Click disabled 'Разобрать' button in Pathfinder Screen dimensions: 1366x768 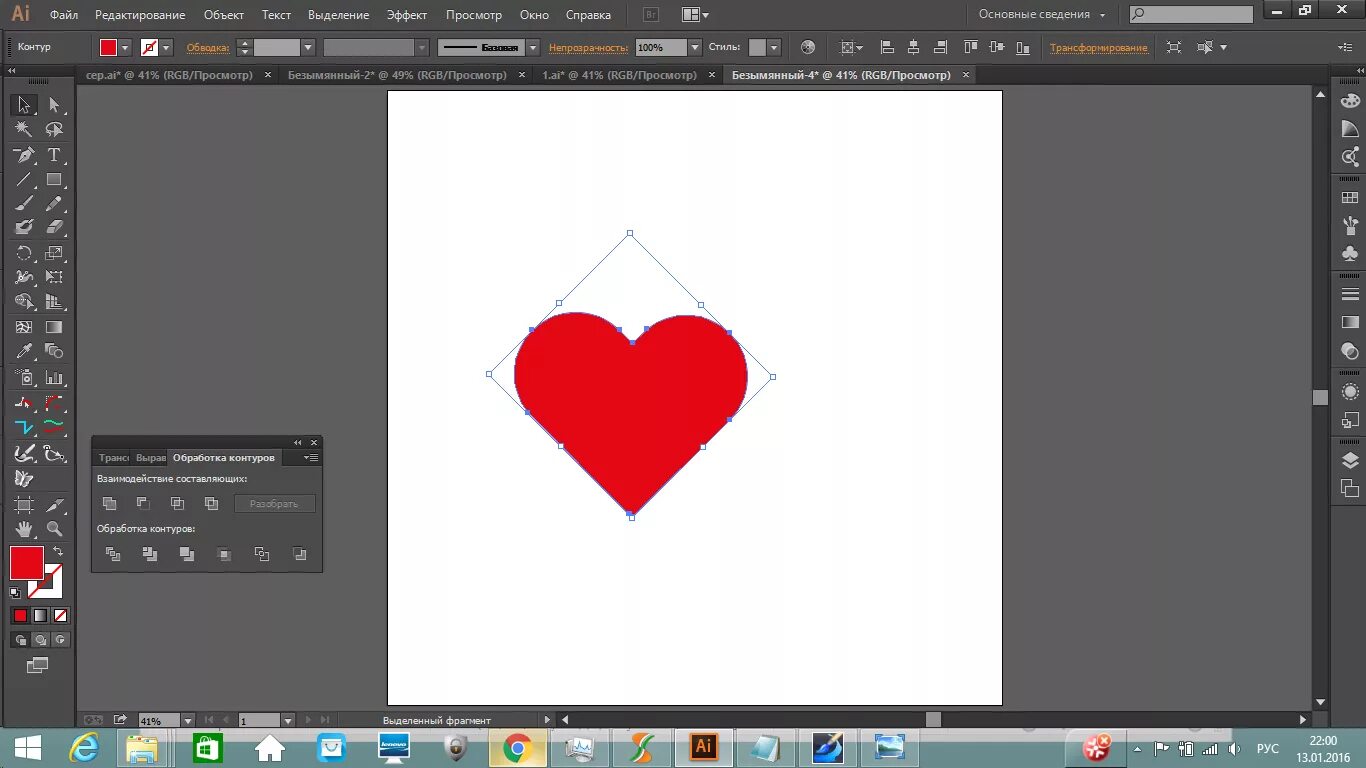coord(275,504)
